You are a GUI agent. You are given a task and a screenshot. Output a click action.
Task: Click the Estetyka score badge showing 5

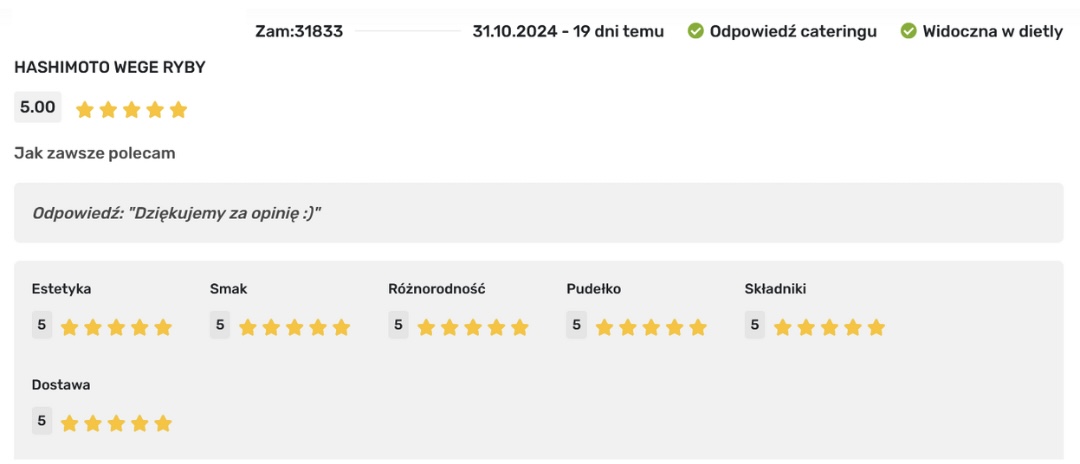(42, 325)
